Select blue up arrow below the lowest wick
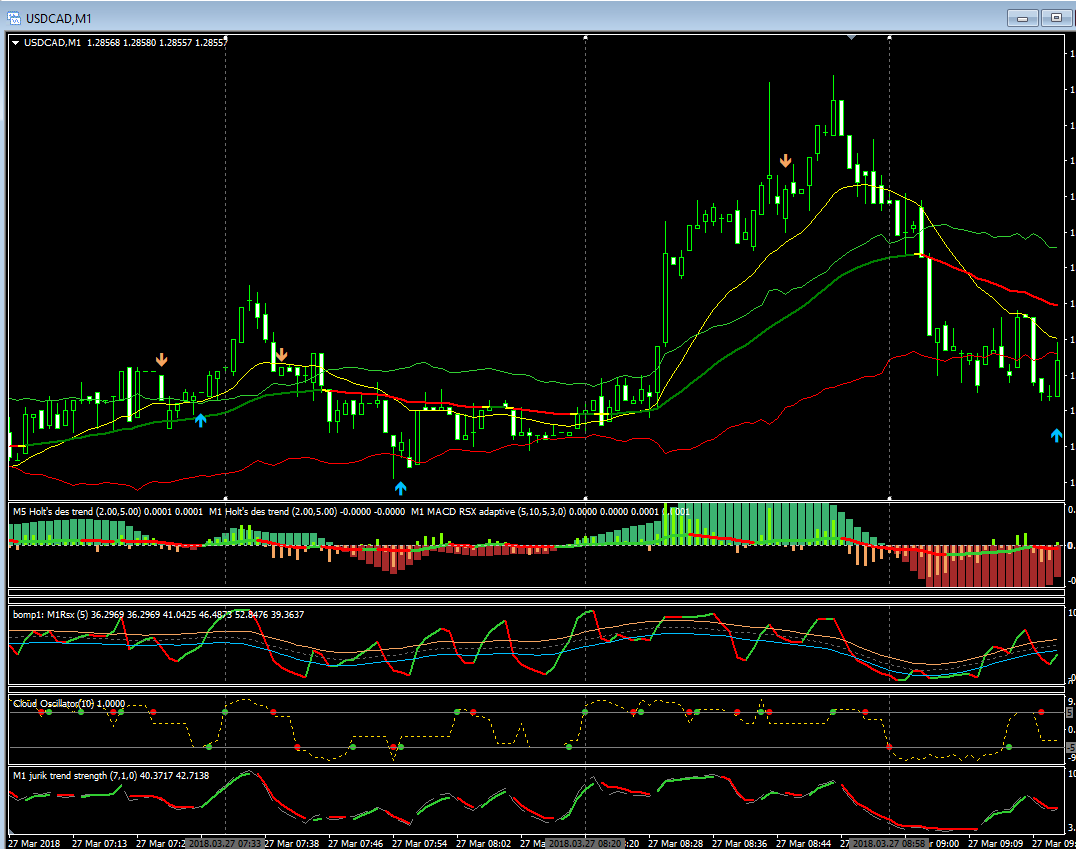 (x=401, y=488)
